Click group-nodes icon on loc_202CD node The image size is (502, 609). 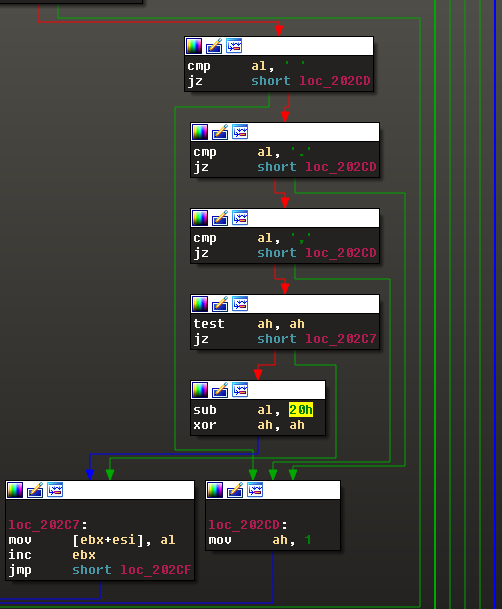click(255, 490)
